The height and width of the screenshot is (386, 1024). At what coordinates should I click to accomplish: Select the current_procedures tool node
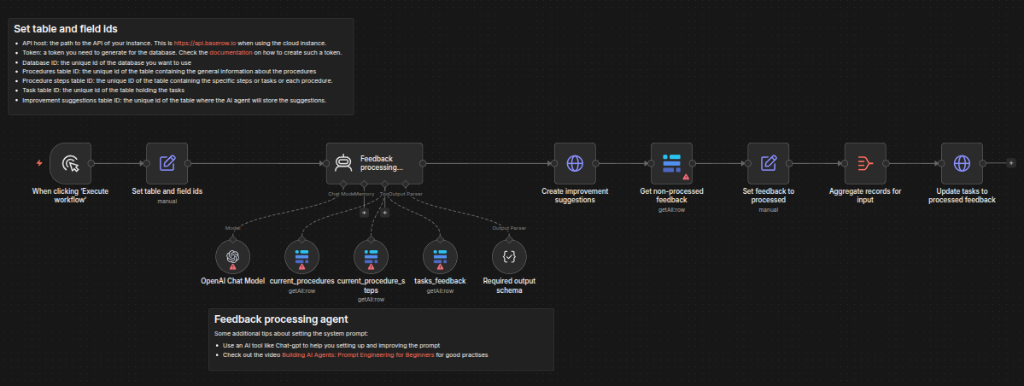(x=302, y=257)
